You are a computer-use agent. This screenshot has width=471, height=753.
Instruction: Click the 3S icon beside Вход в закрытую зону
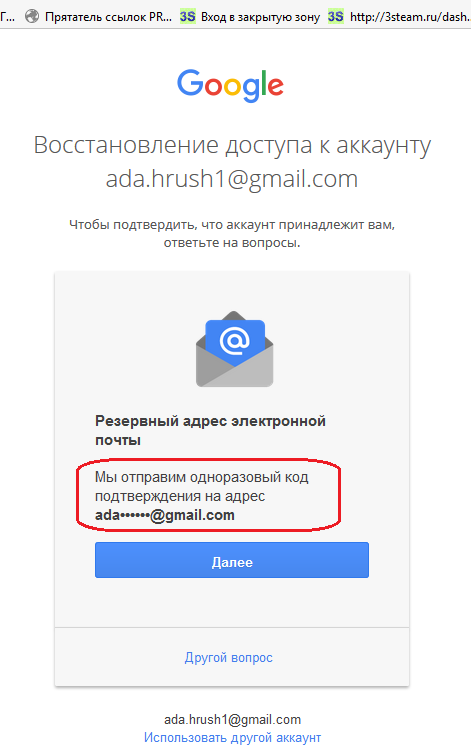pos(188,17)
